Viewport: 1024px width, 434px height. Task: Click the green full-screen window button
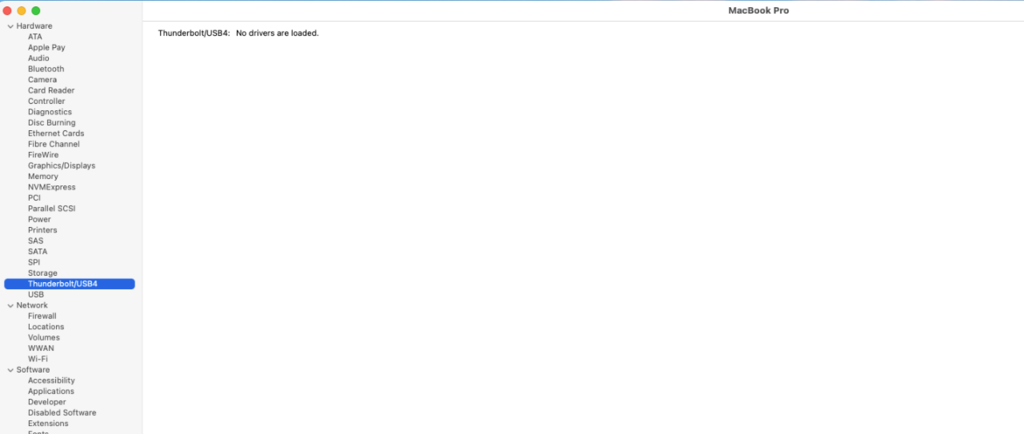pos(36,10)
